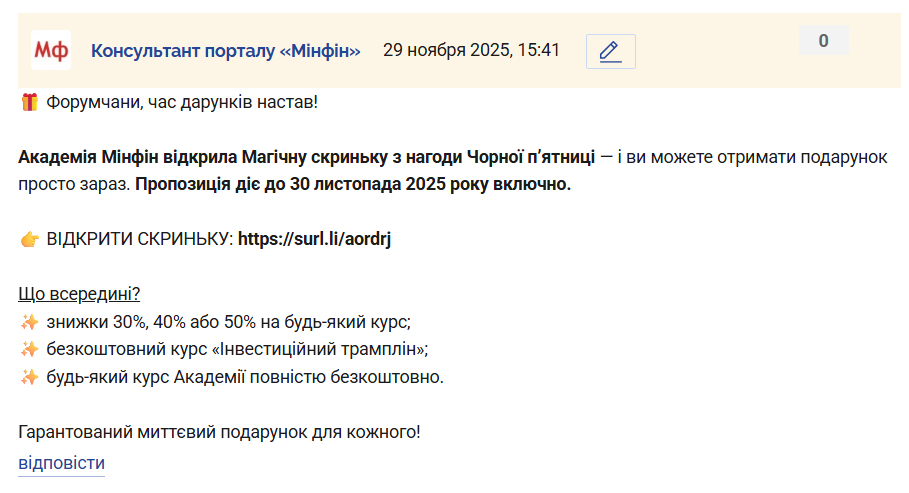Click the Мф avatar logo
Image resolution: width=909 pixels, height=493 pixels.
pyautogui.click(x=51, y=50)
